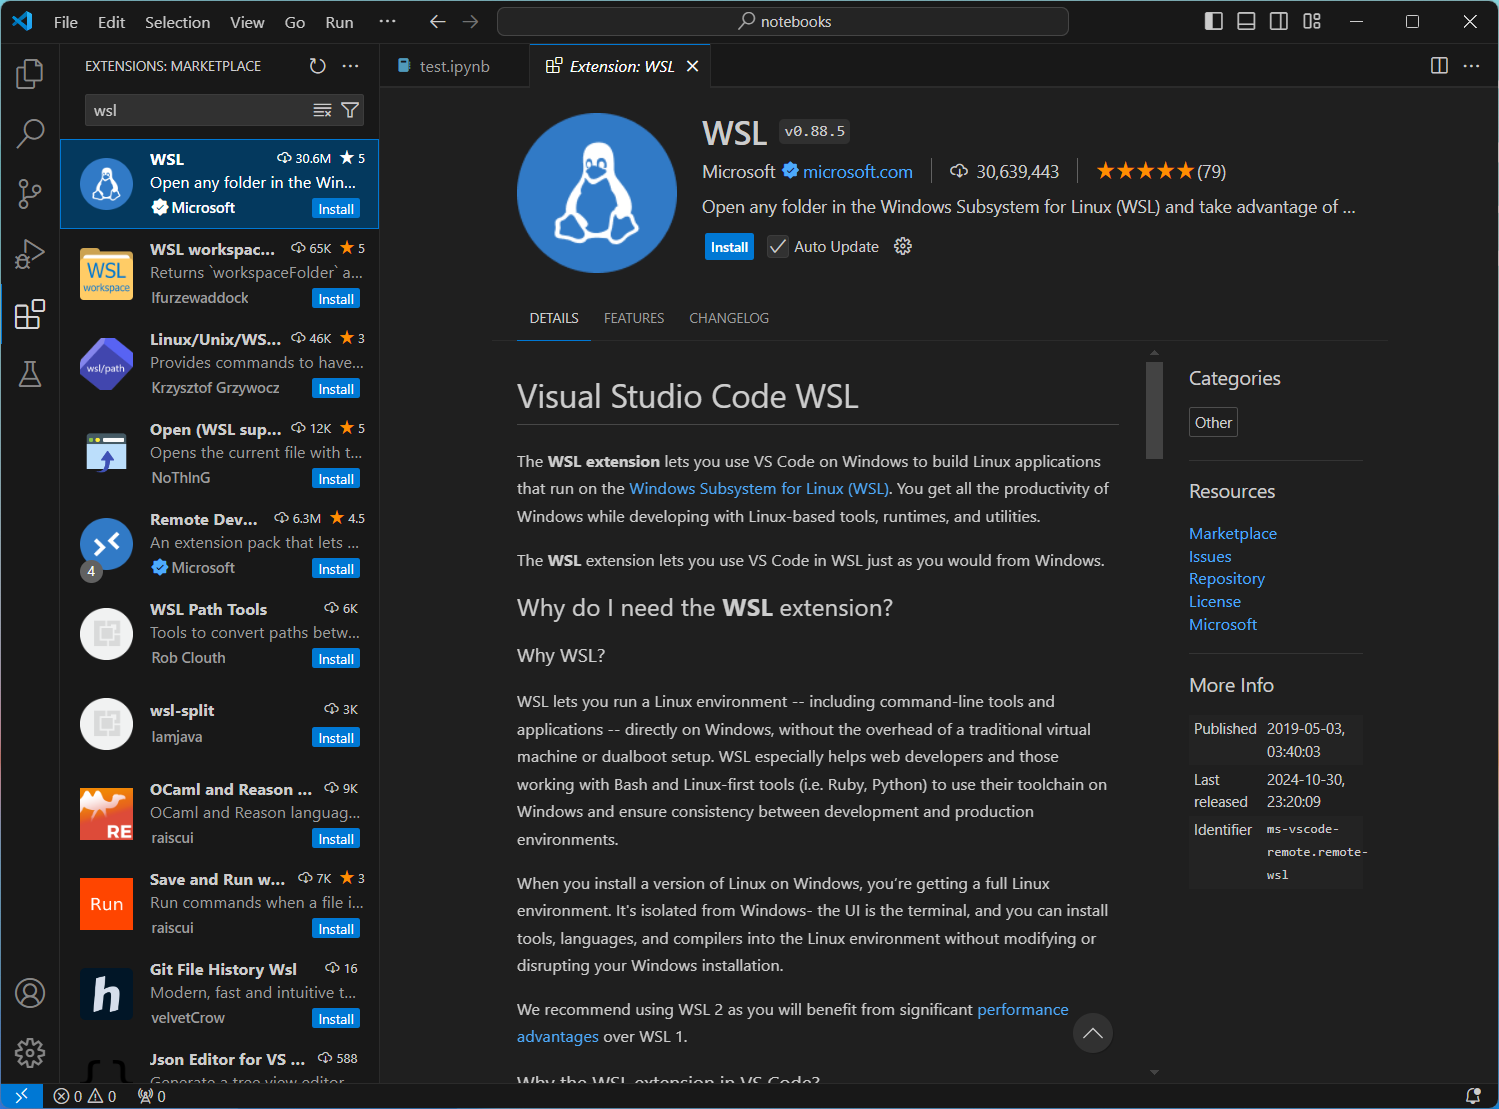Screen dimensions: 1499x1109
Task: Switch to the CHANGELOG tab
Action: [x=729, y=318]
